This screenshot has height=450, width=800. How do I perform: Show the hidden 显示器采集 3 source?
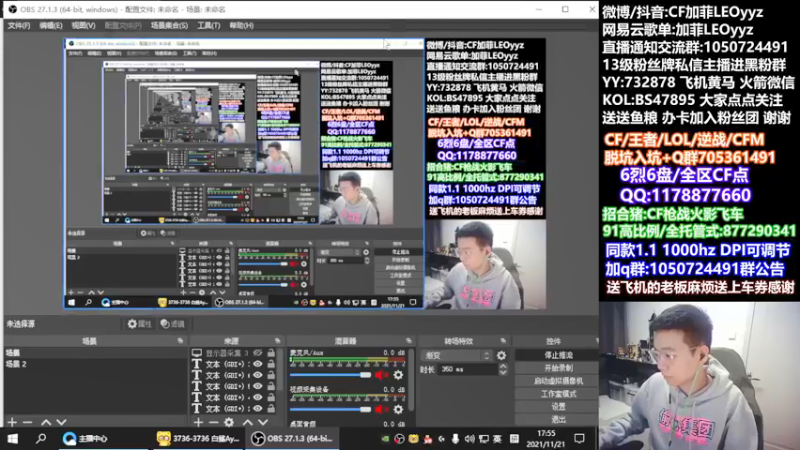coord(258,353)
